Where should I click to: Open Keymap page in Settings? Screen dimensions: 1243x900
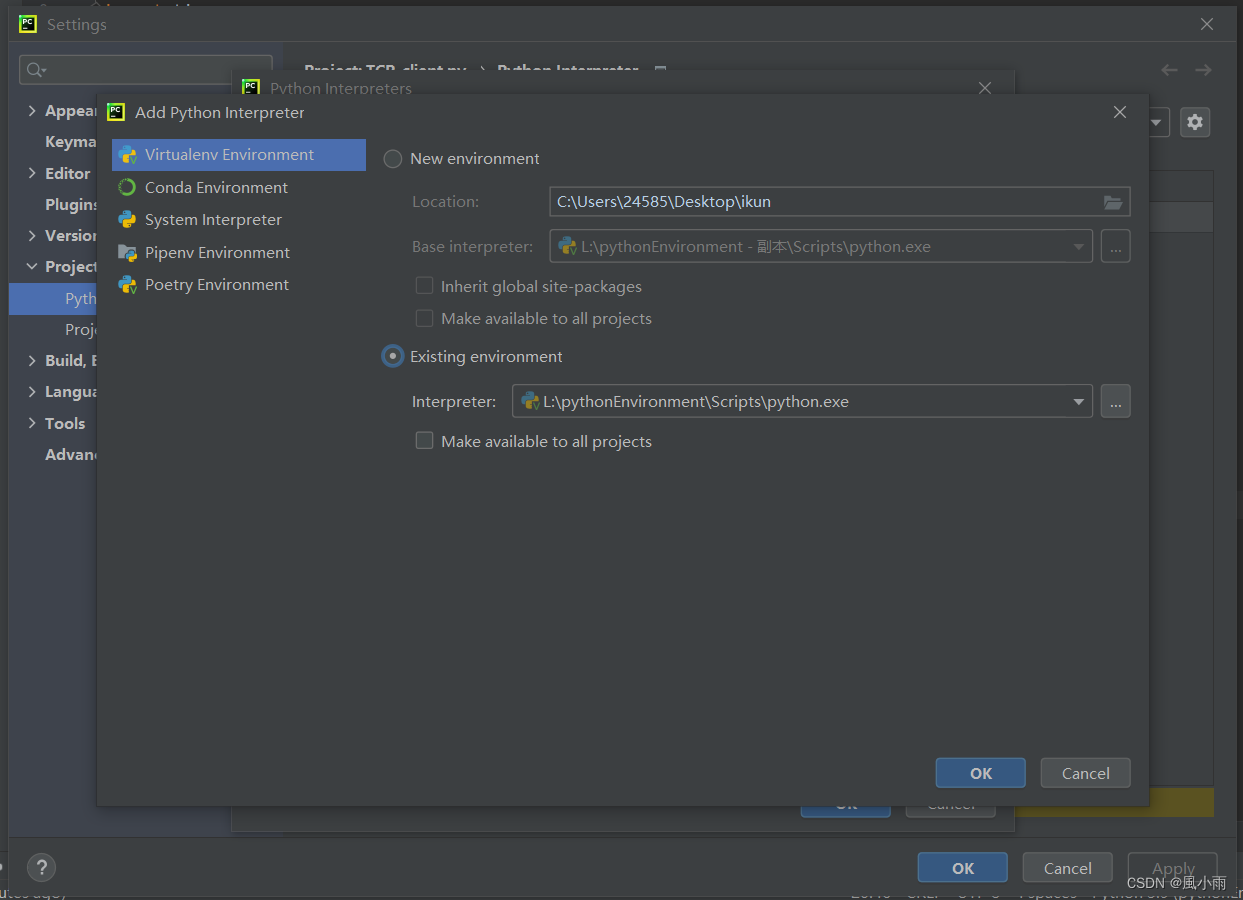tap(70, 142)
